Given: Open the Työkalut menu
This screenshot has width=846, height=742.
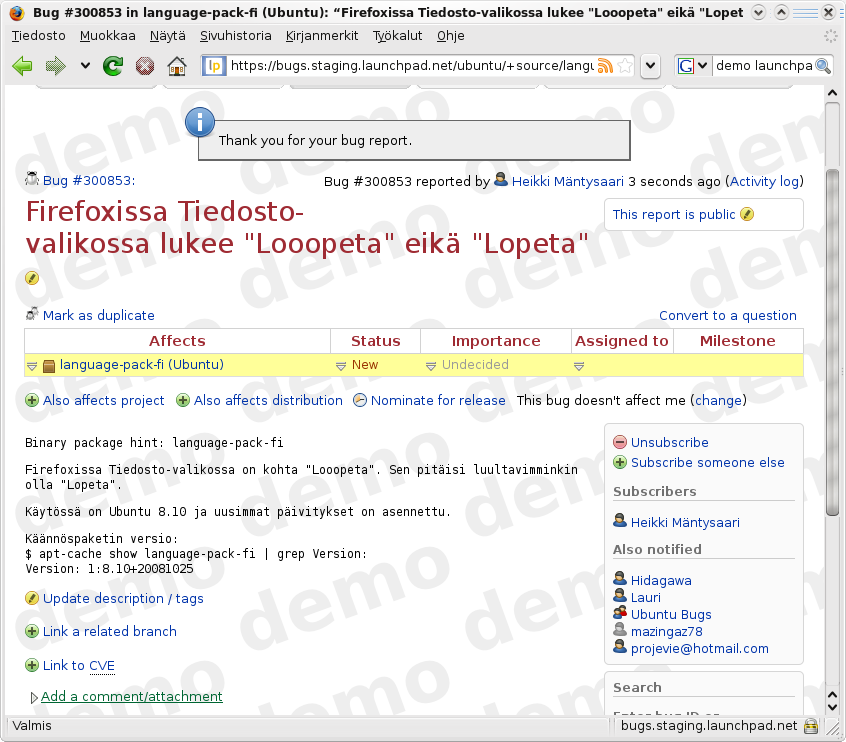Looking at the screenshot, I should (x=398, y=35).
